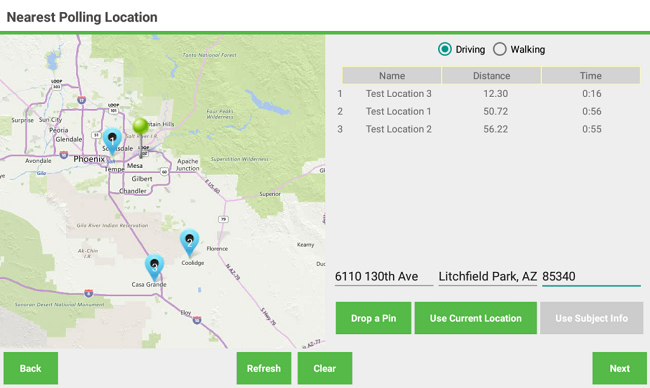Sort results by Time column header
This screenshot has width=650, height=388.
point(591,75)
